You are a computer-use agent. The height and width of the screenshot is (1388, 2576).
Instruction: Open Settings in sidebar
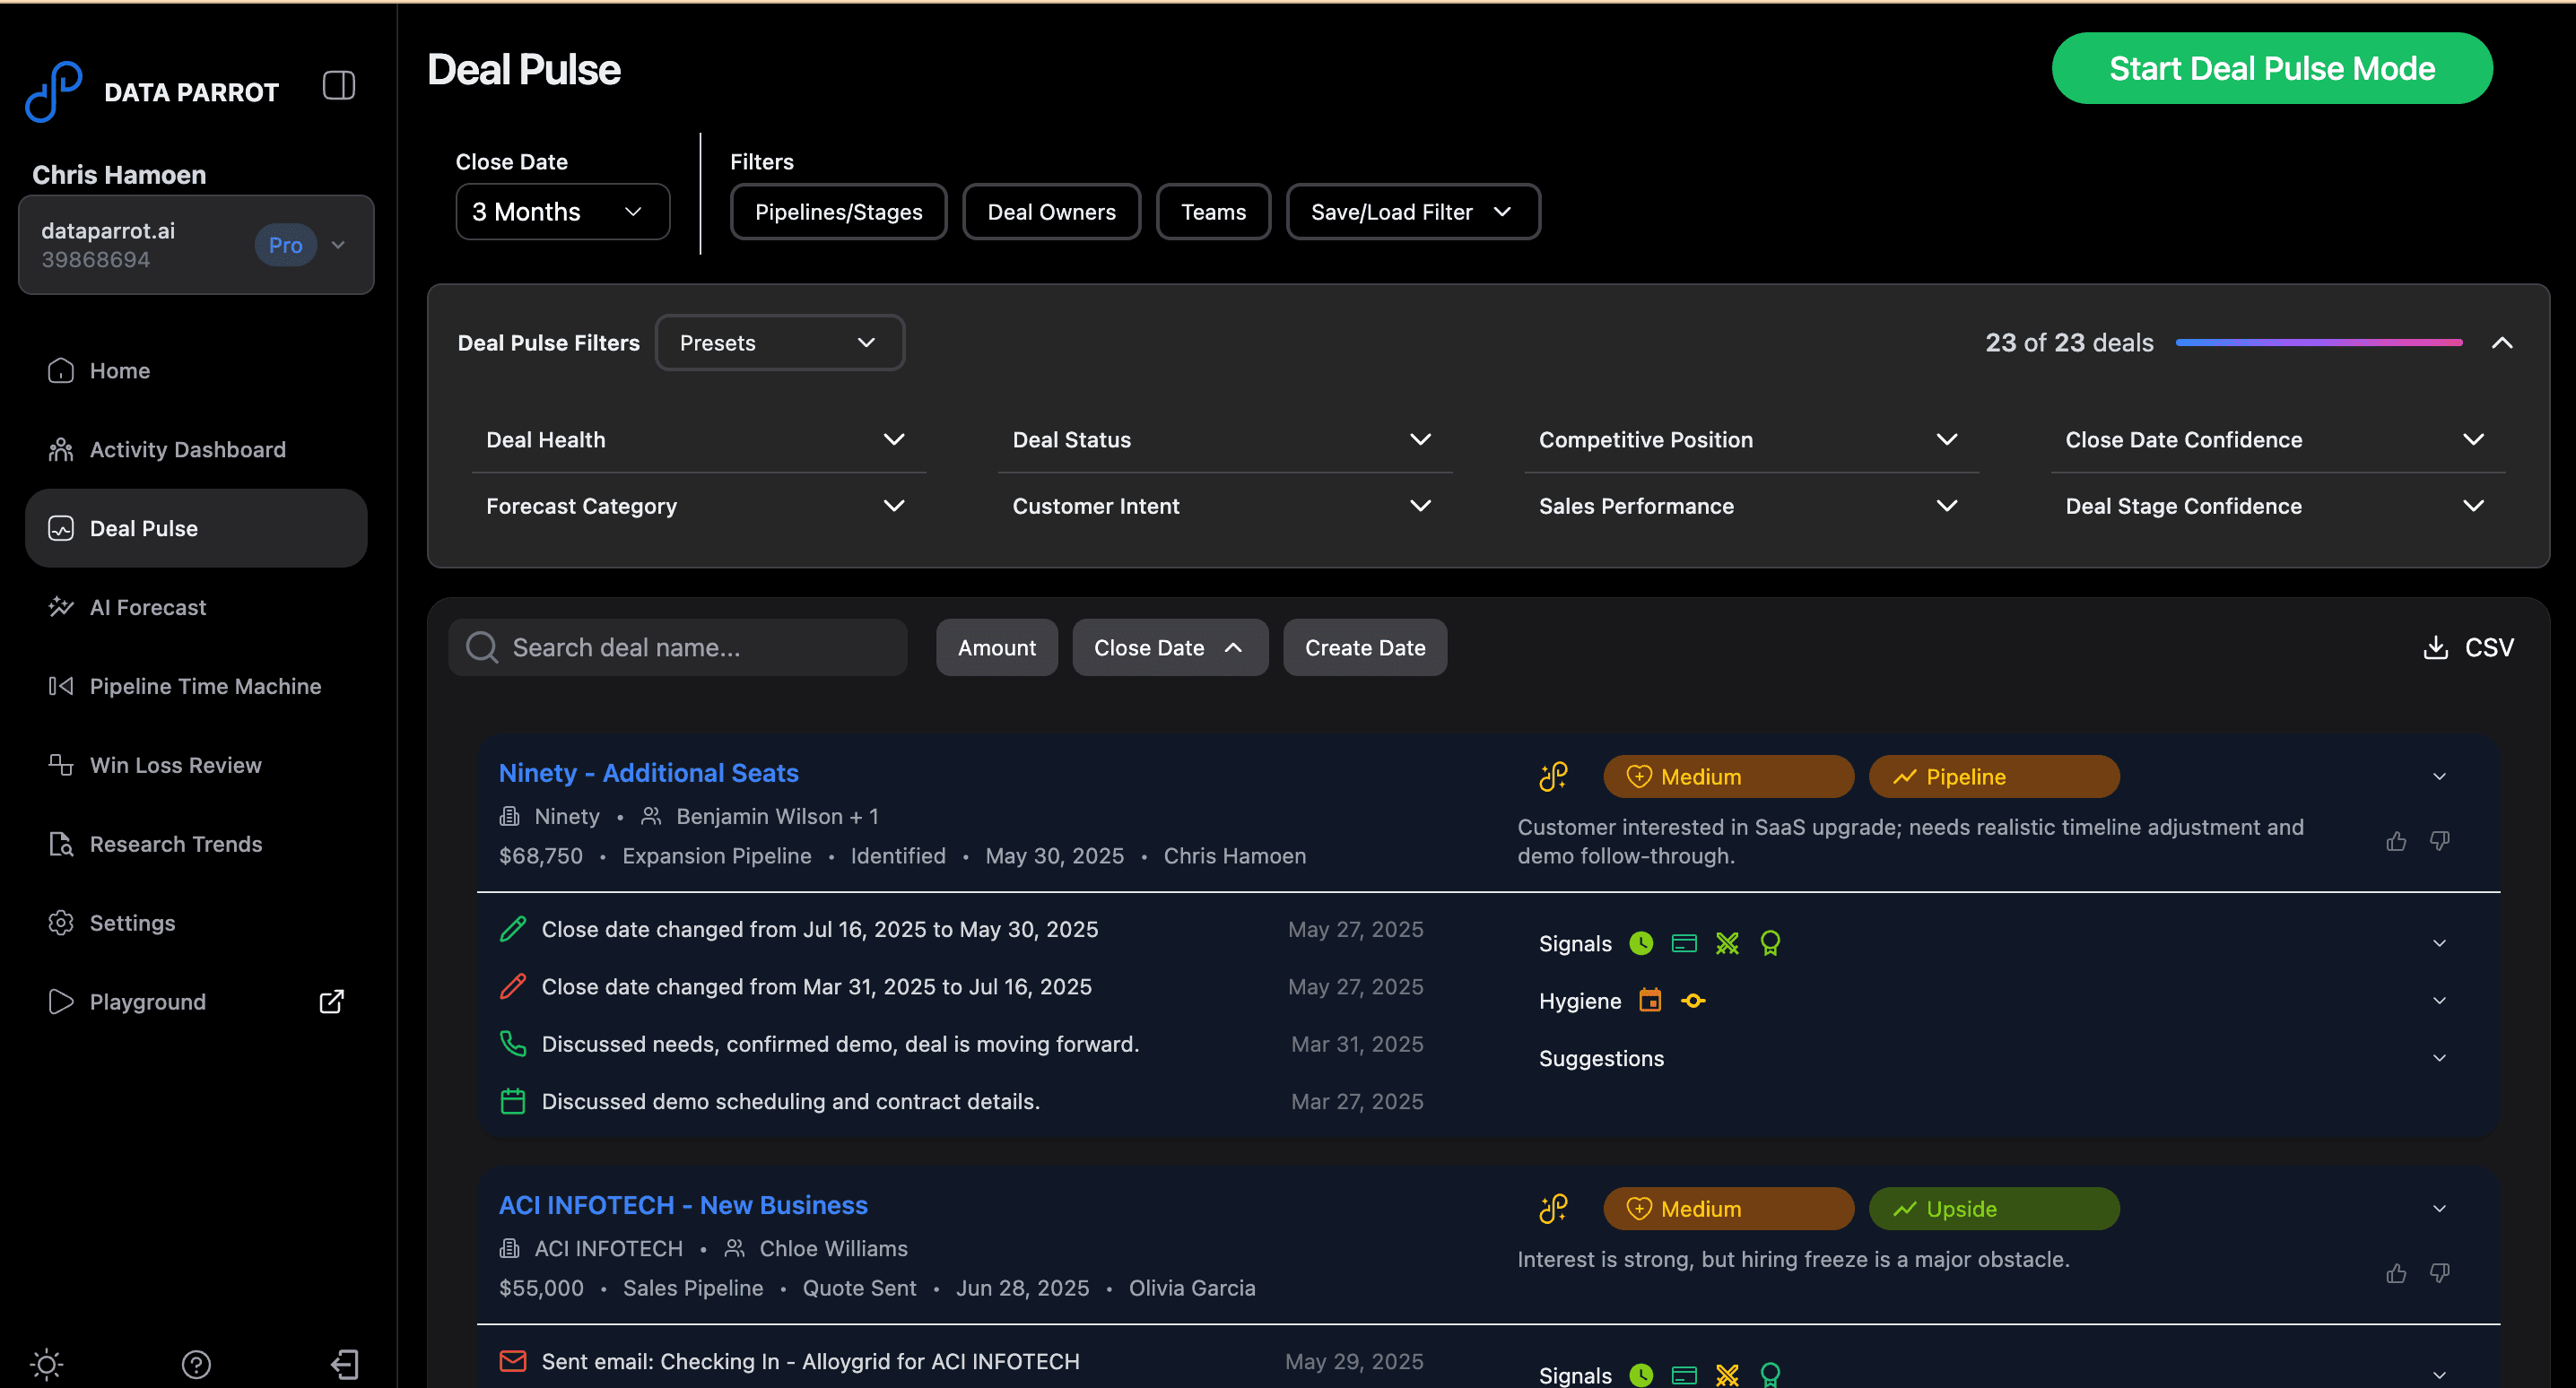196,923
